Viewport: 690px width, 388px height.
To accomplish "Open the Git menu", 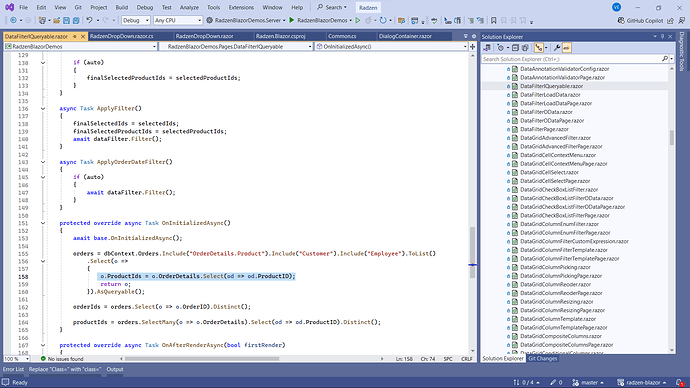I will click(78, 7).
